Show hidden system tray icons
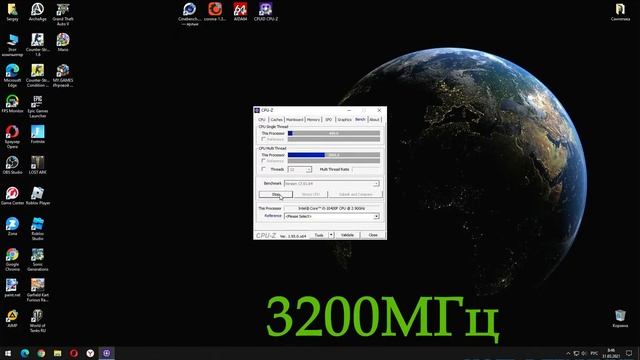The width and height of the screenshot is (640, 360). click(x=568, y=353)
